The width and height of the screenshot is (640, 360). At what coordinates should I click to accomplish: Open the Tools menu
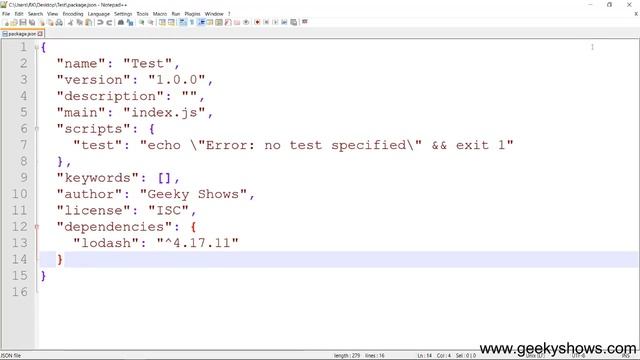point(142,14)
